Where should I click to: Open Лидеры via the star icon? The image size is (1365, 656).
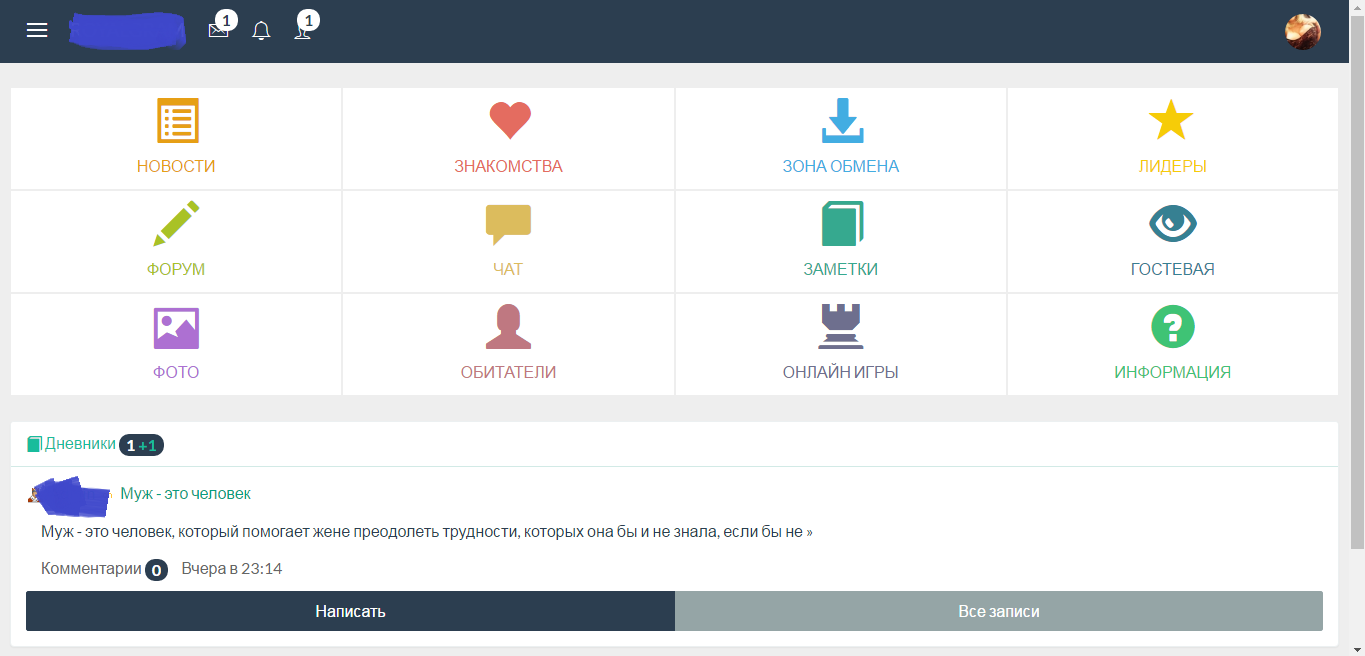click(x=1171, y=121)
